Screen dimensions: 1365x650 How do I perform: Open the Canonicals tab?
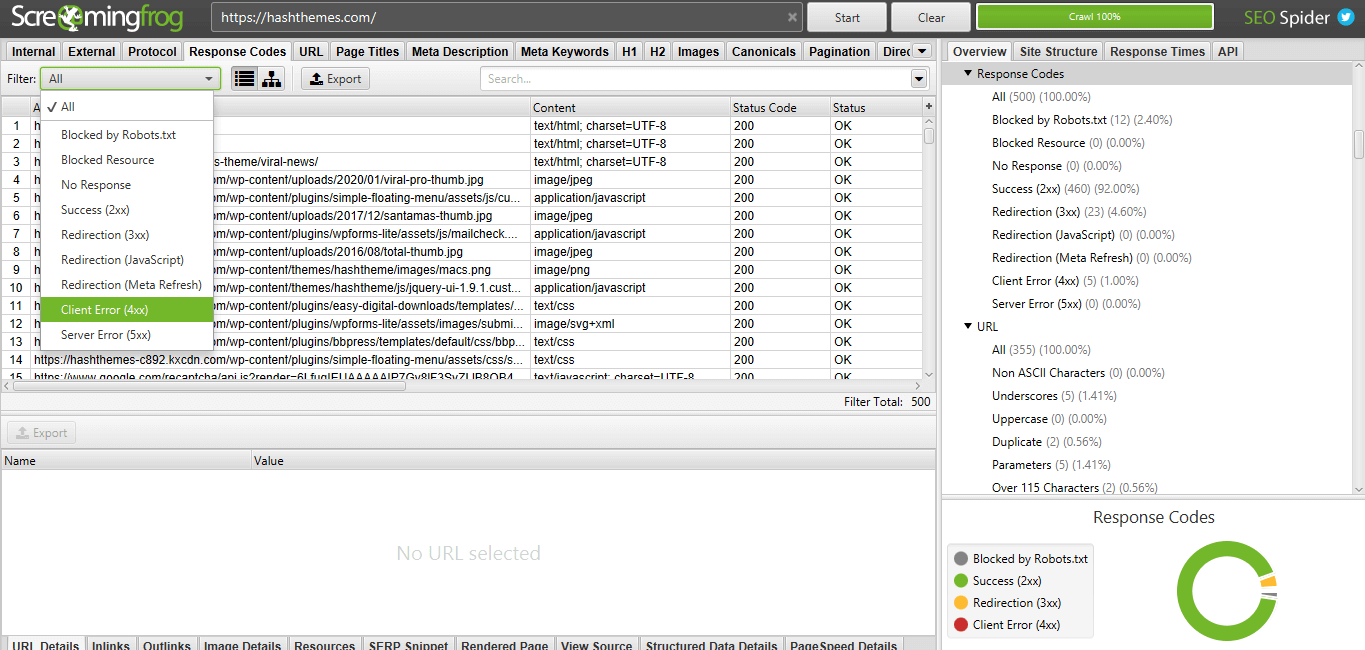point(764,51)
